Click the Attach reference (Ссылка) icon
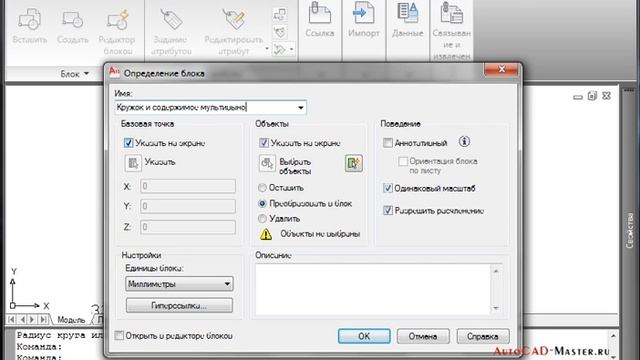The height and width of the screenshot is (360, 640). click(320, 13)
